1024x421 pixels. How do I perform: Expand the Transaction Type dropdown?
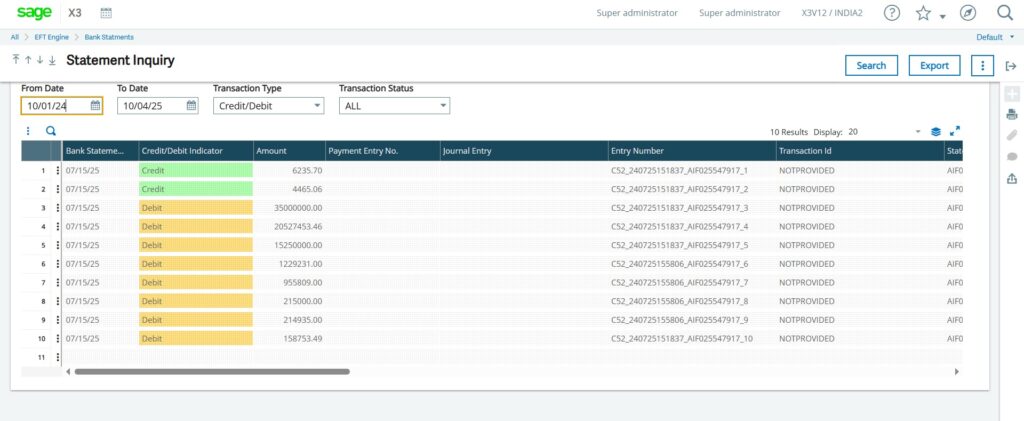317,105
